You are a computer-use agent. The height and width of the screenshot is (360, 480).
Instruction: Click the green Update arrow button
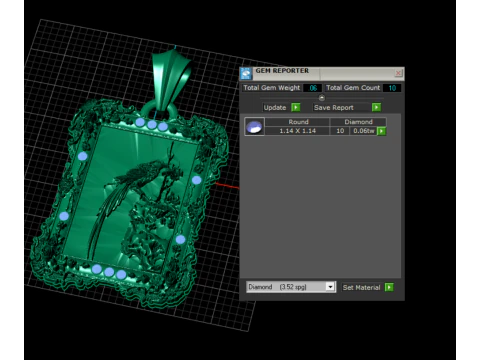click(296, 107)
